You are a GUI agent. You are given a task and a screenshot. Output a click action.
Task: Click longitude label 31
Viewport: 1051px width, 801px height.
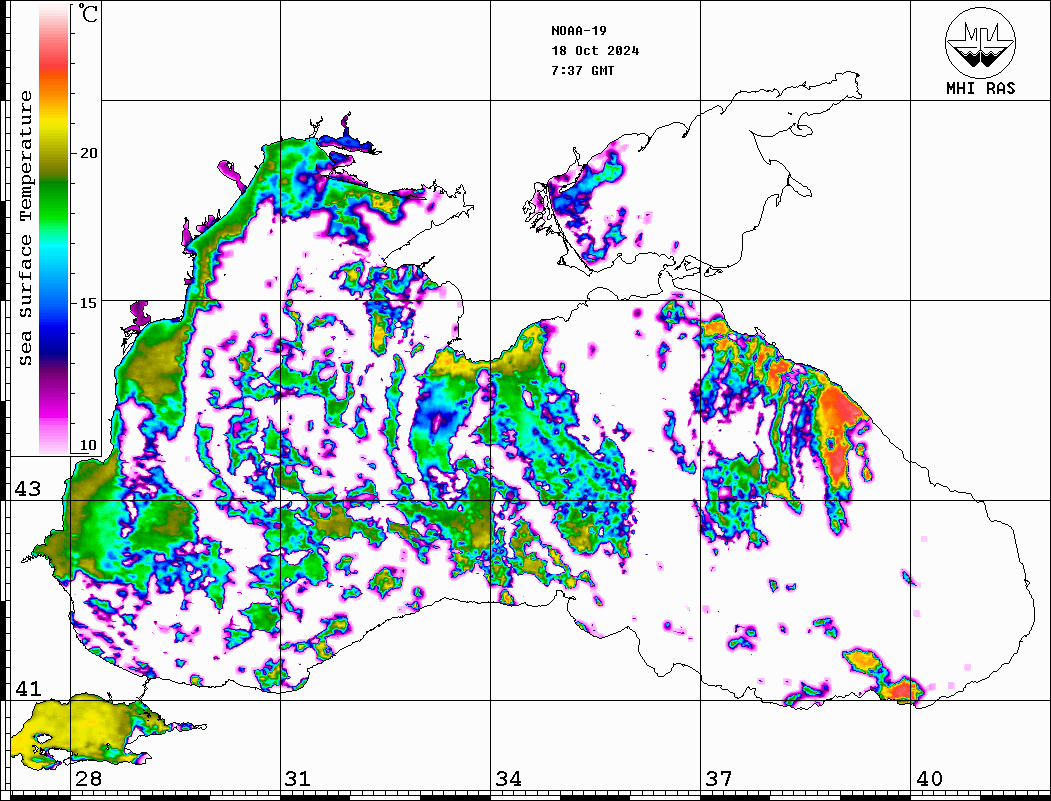tap(298, 779)
